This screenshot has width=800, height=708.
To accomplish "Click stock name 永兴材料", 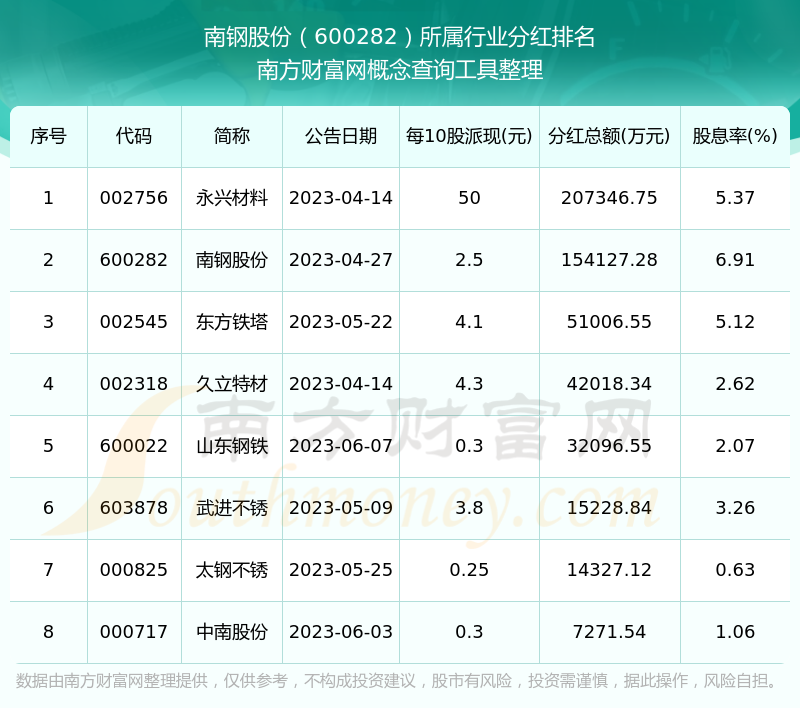I will 231,198.
